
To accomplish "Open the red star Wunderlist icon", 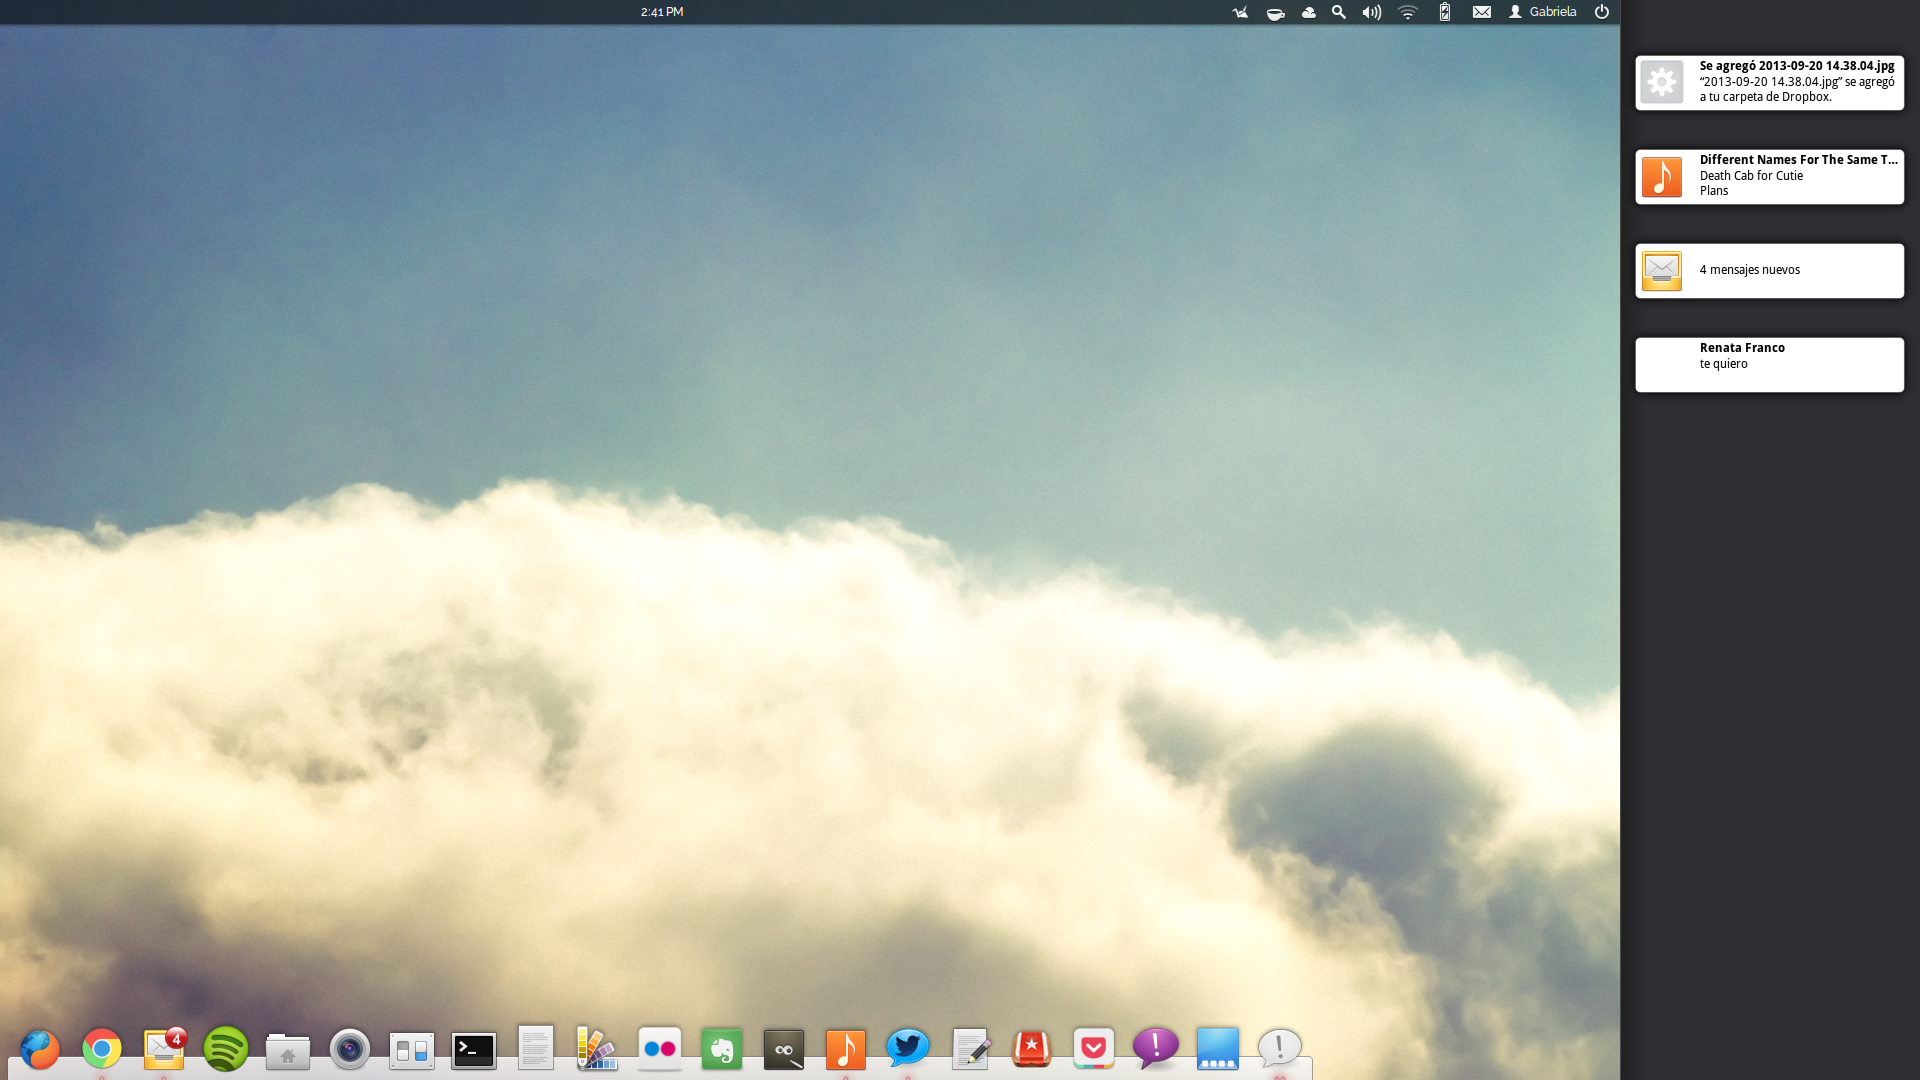I will pyautogui.click(x=1032, y=1049).
